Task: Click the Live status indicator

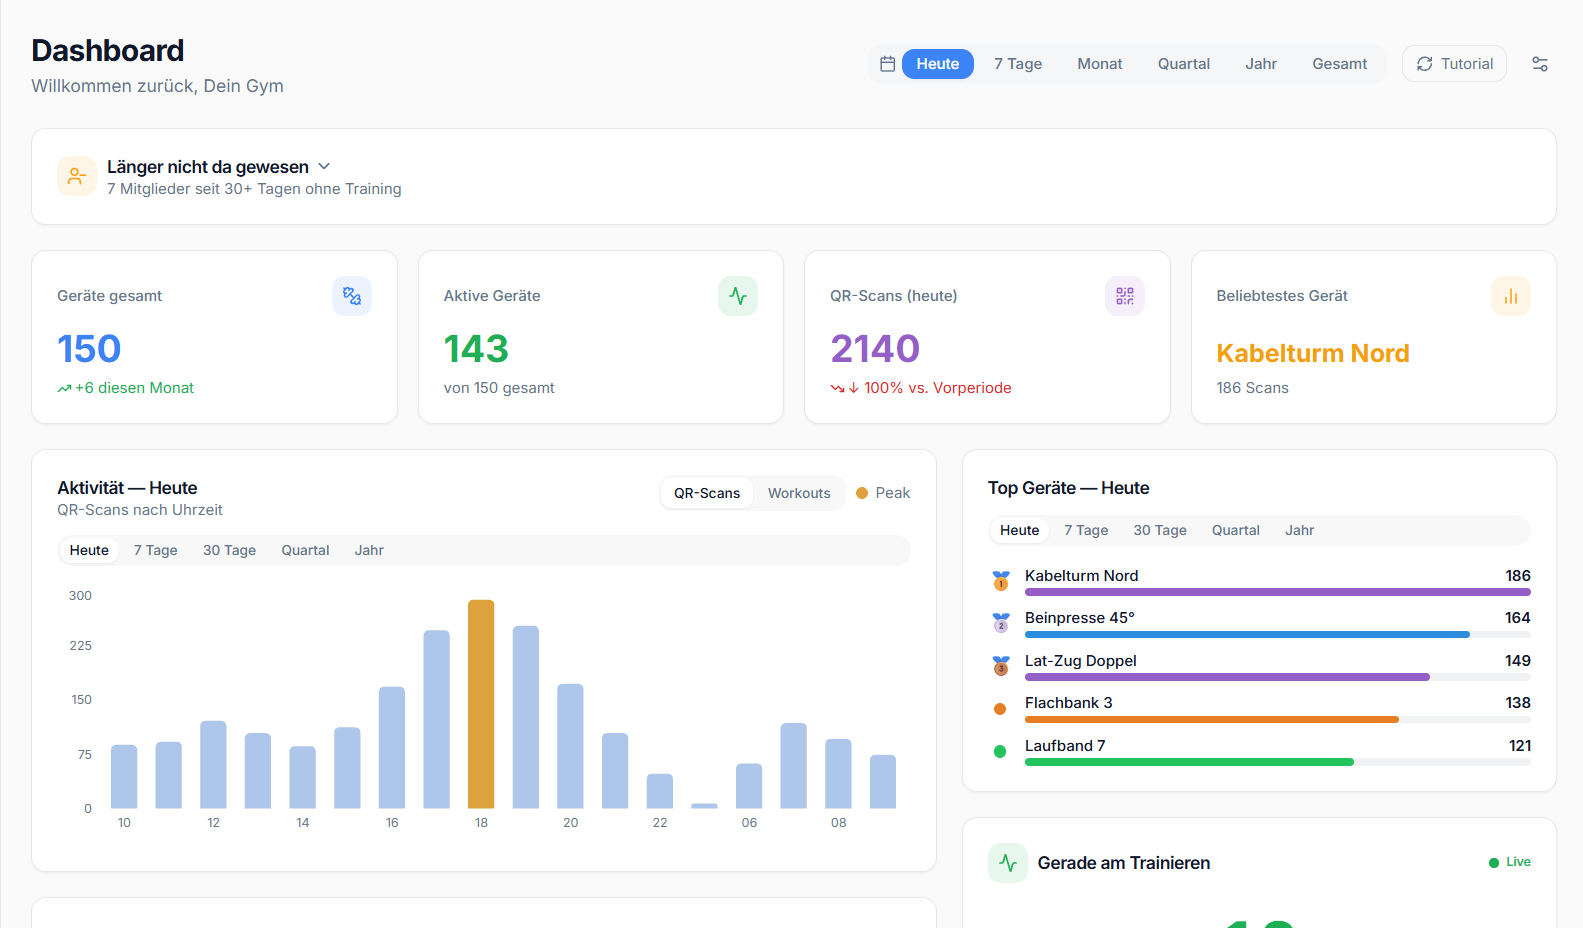Action: click(1510, 862)
